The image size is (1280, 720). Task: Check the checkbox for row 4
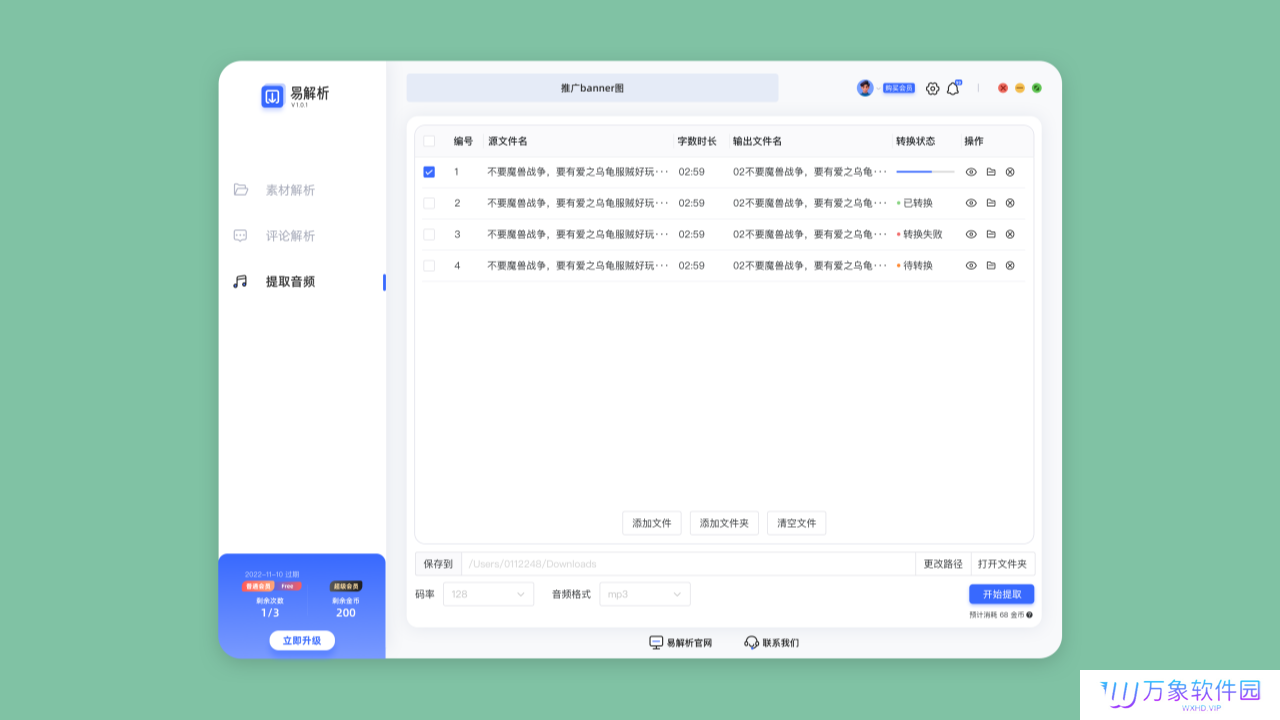point(429,265)
